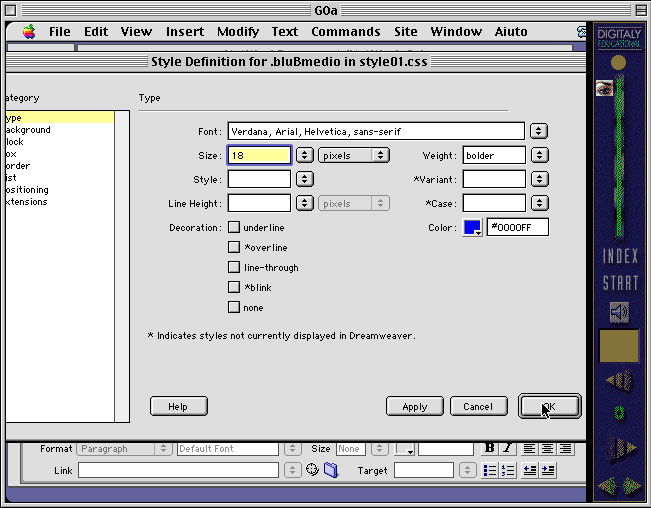Check the none decoration checkbox
Screen dimensions: 651x508
coord(234,307)
